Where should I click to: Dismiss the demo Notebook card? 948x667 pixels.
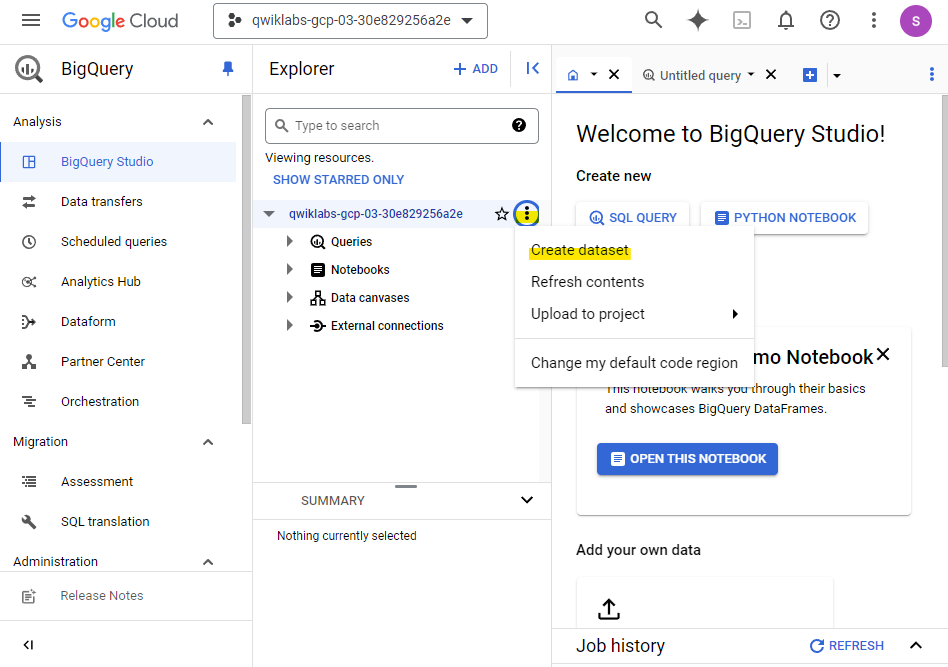pyautogui.click(x=883, y=354)
